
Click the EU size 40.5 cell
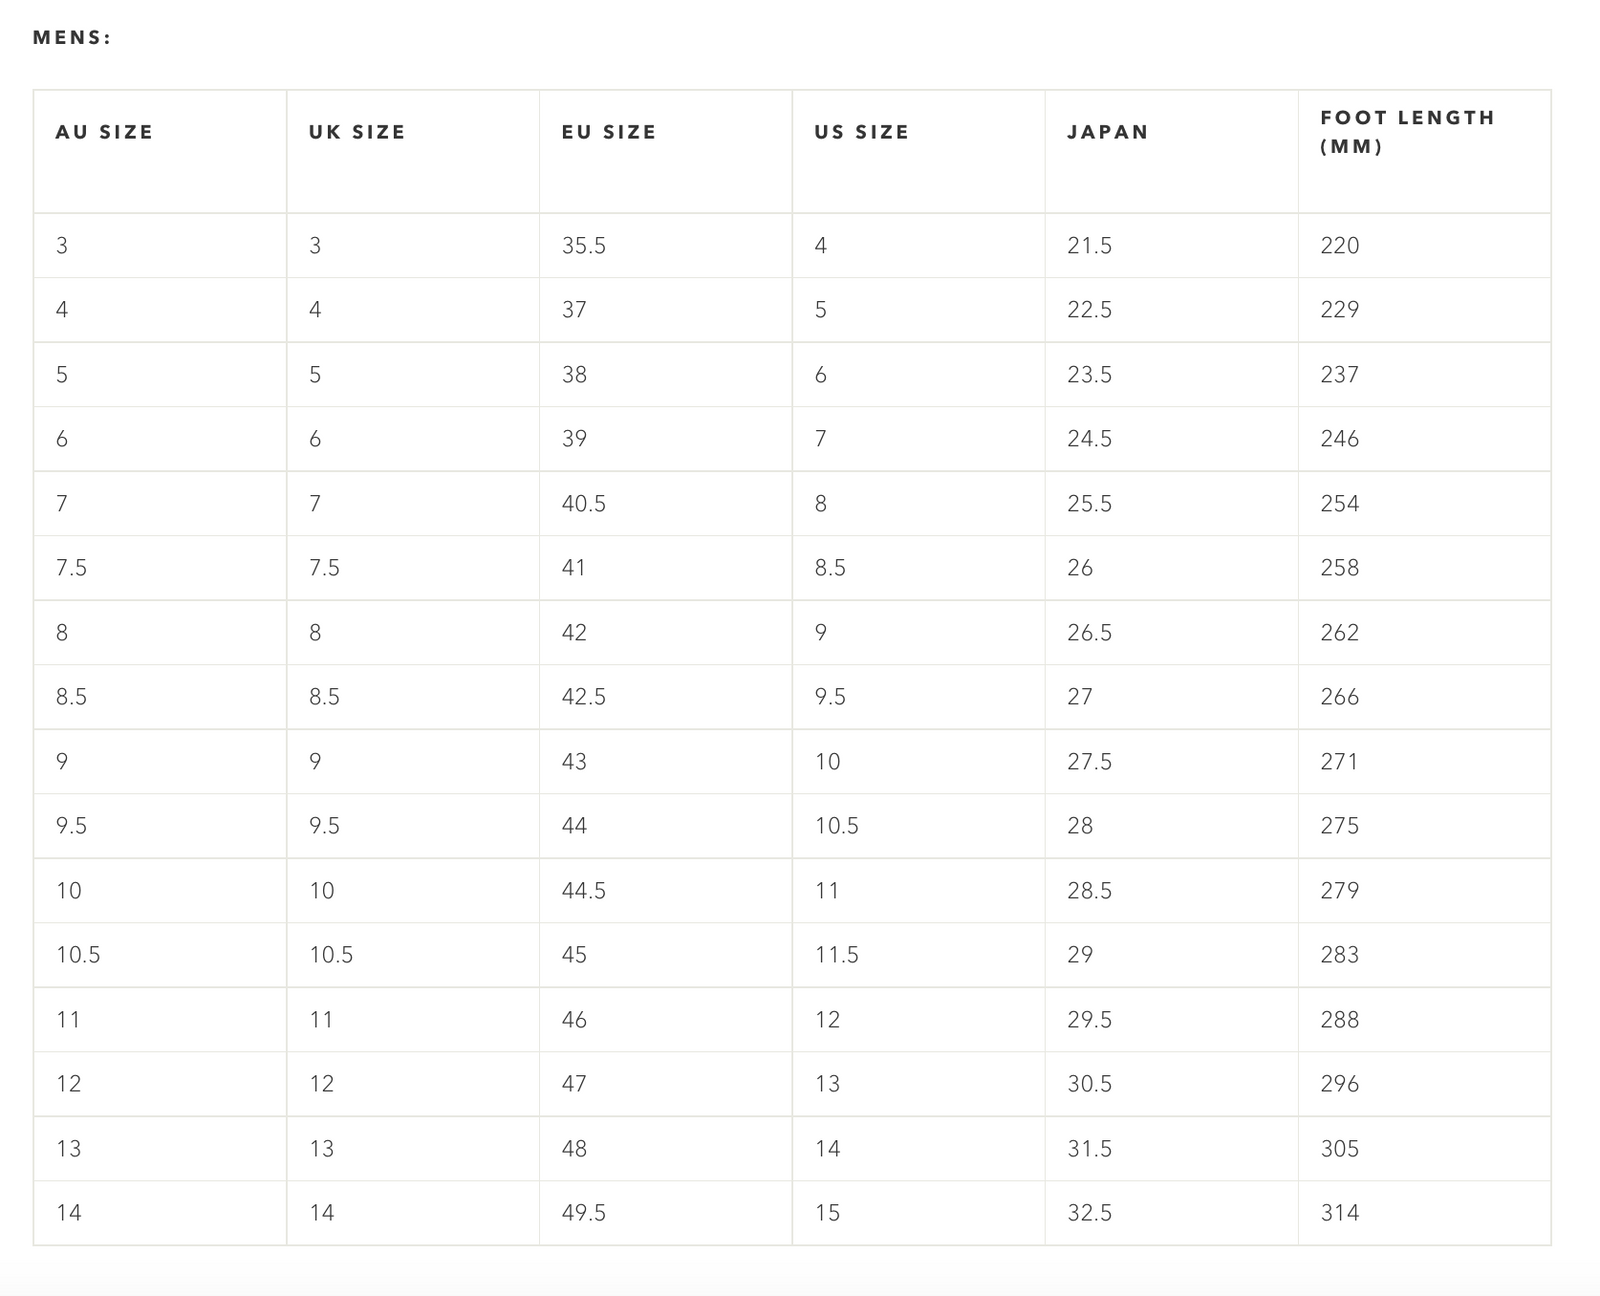pos(584,504)
